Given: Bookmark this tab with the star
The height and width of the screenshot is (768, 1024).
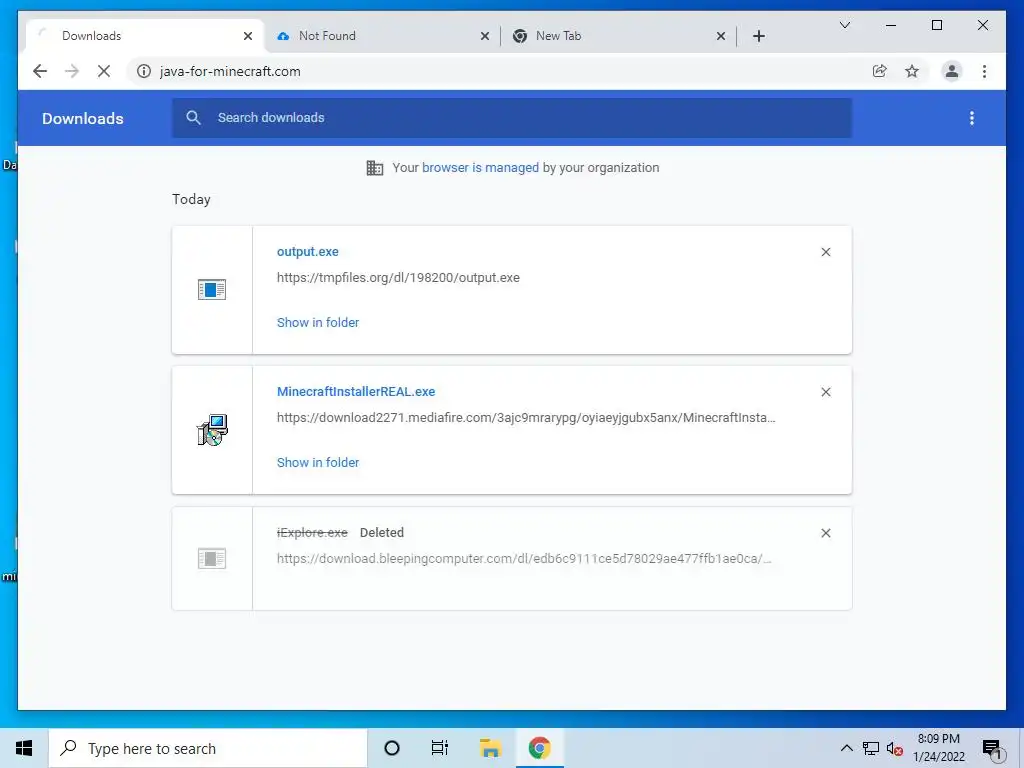Looking at the screenshot, I should point(912,71).
